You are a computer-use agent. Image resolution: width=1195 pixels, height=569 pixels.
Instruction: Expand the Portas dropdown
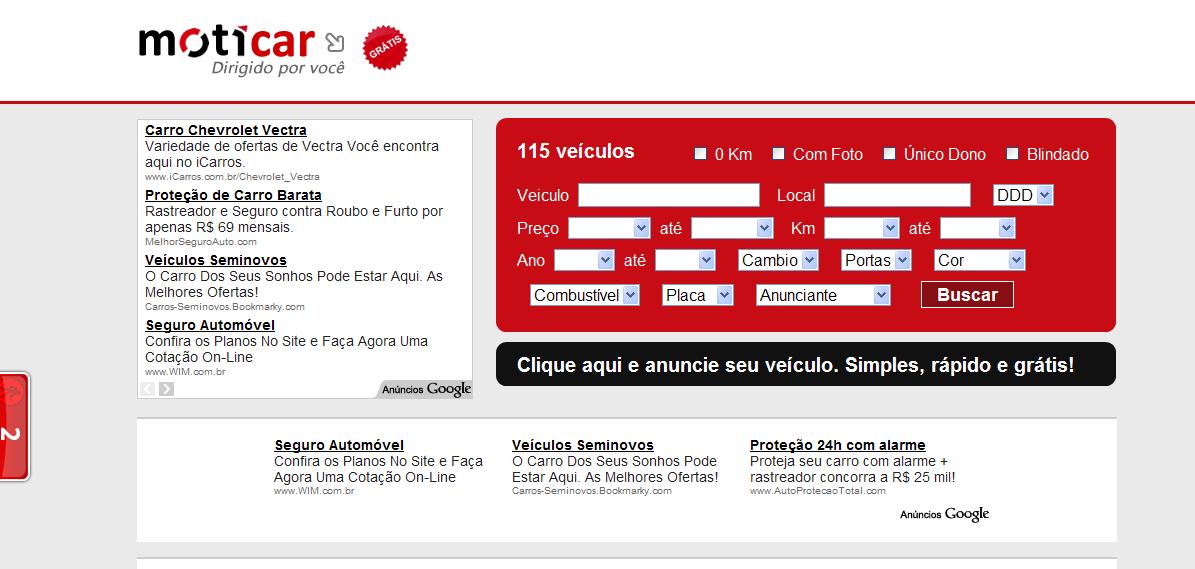click(876, 261)
